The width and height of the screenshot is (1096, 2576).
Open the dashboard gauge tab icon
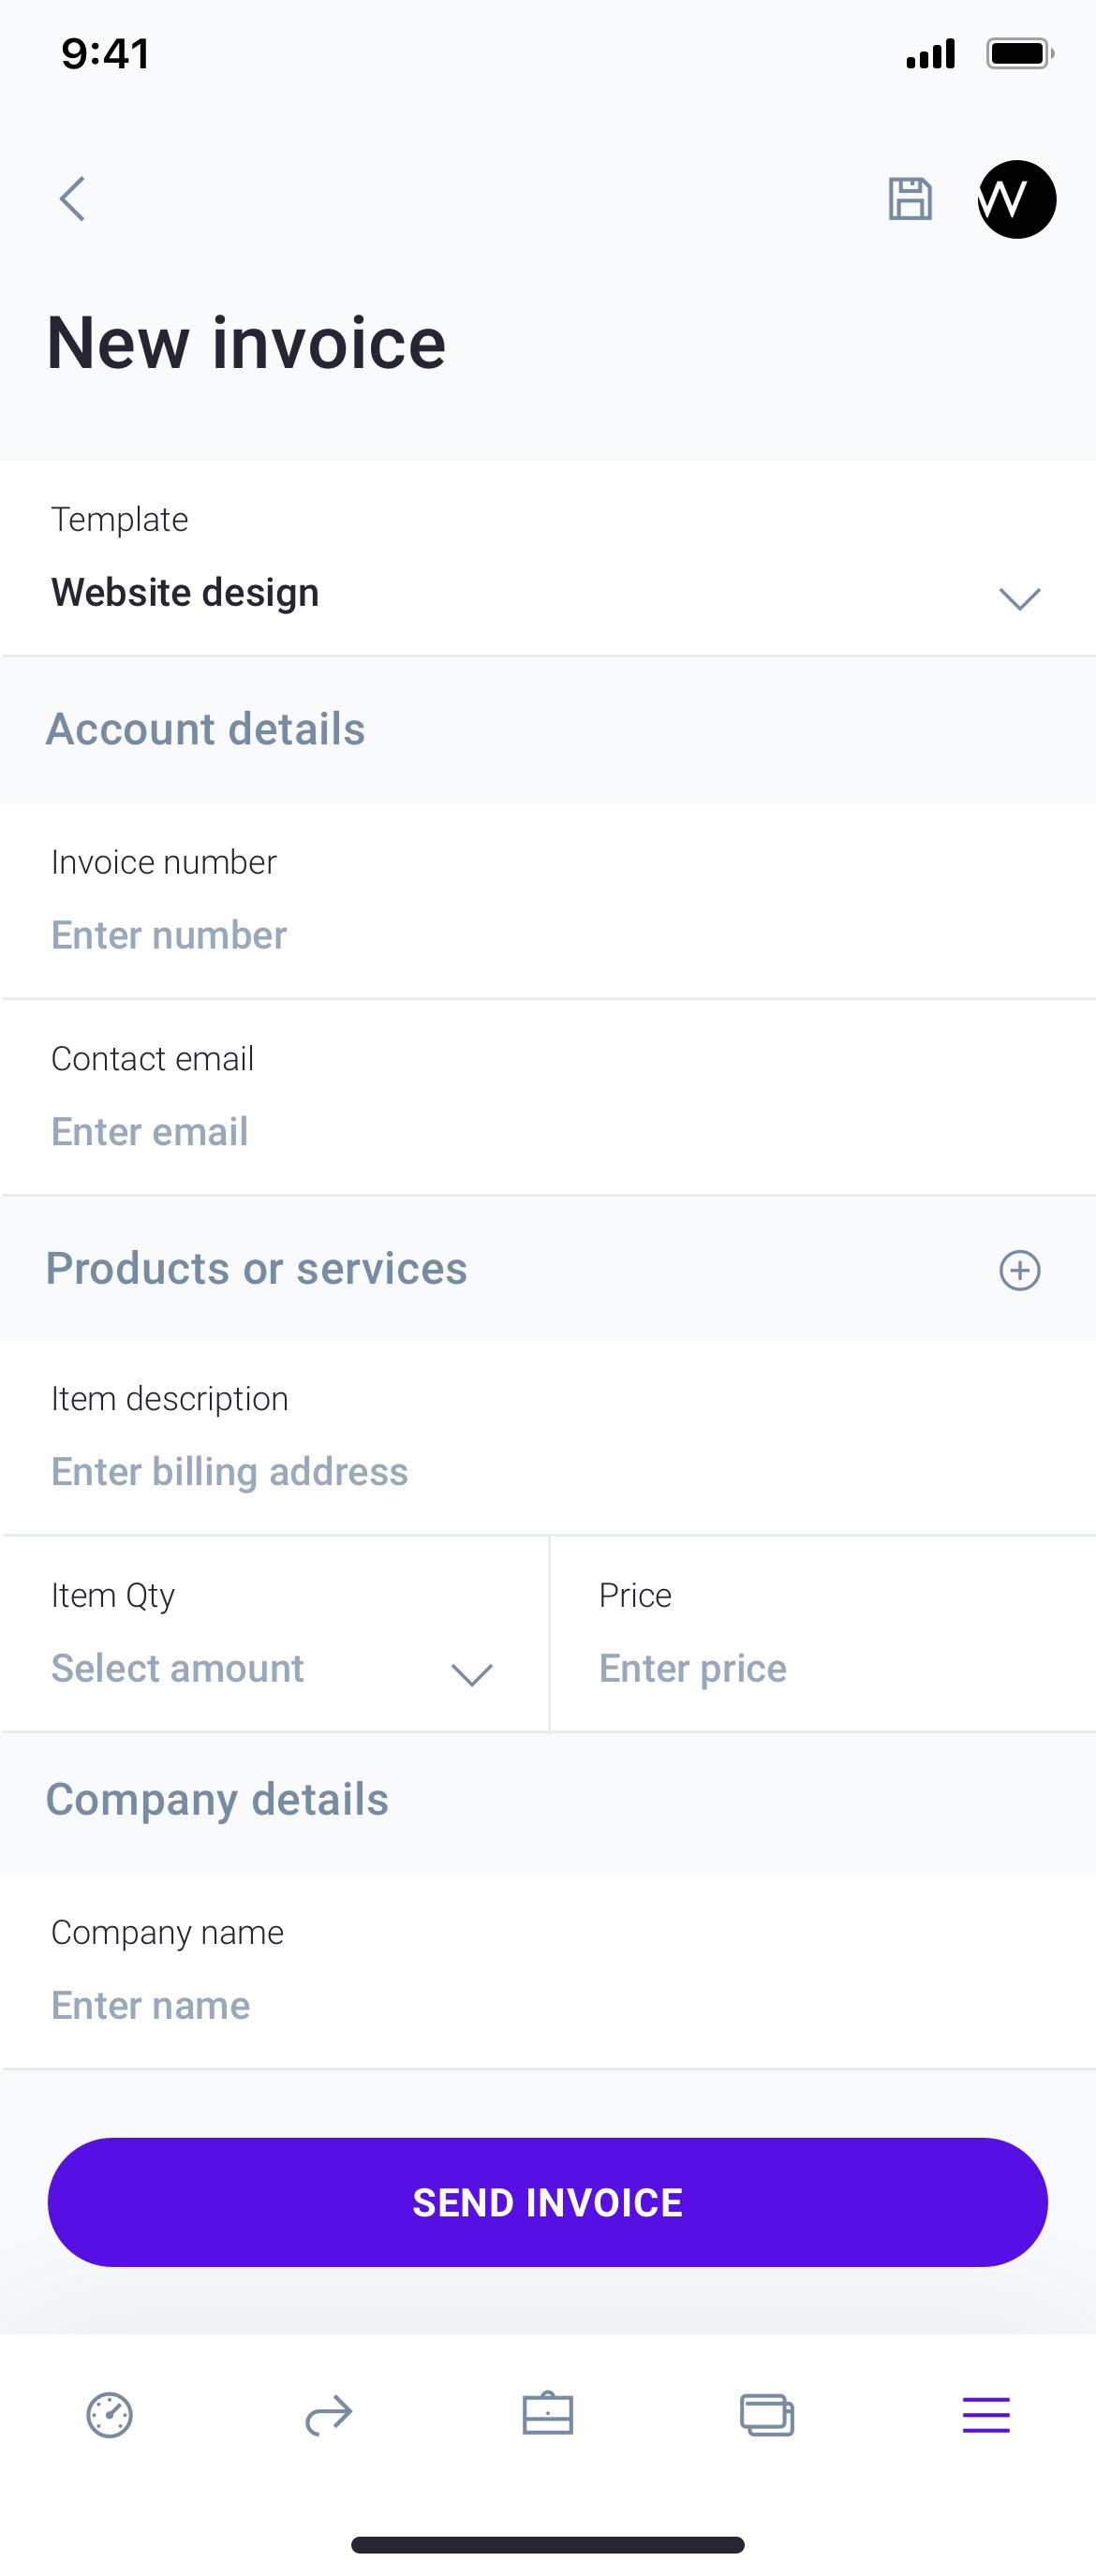coord(109,2415)
